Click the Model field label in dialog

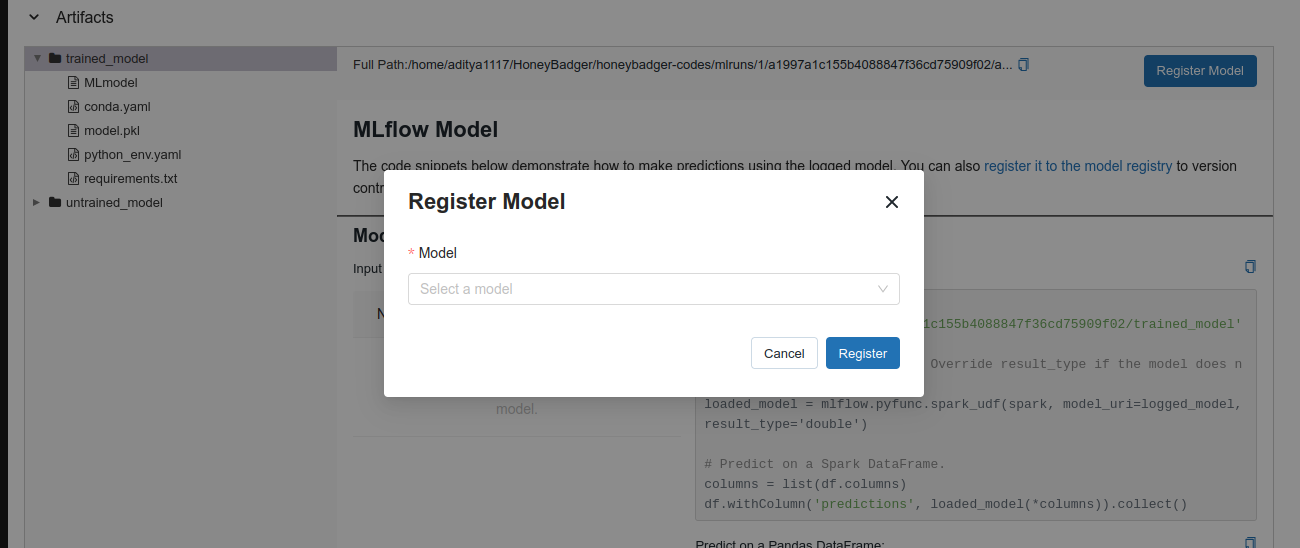tap(437, 253)
